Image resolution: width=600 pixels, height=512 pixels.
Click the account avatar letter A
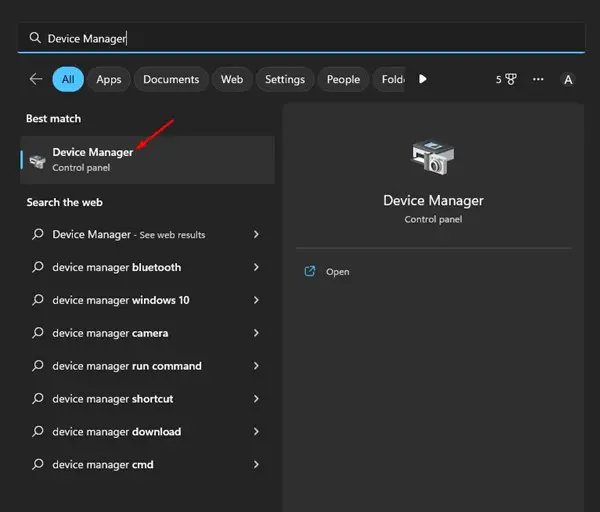click(x=568, y=80)
